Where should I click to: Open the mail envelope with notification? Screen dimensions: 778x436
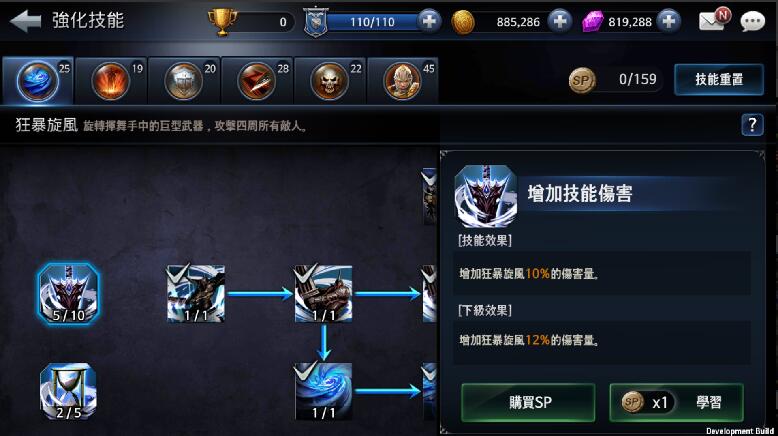pos(714,20)
